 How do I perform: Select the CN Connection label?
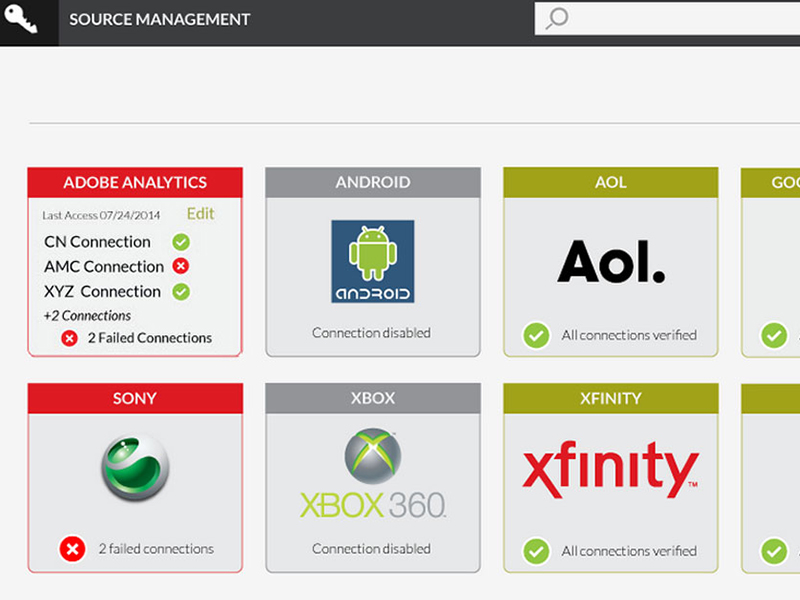97,241
